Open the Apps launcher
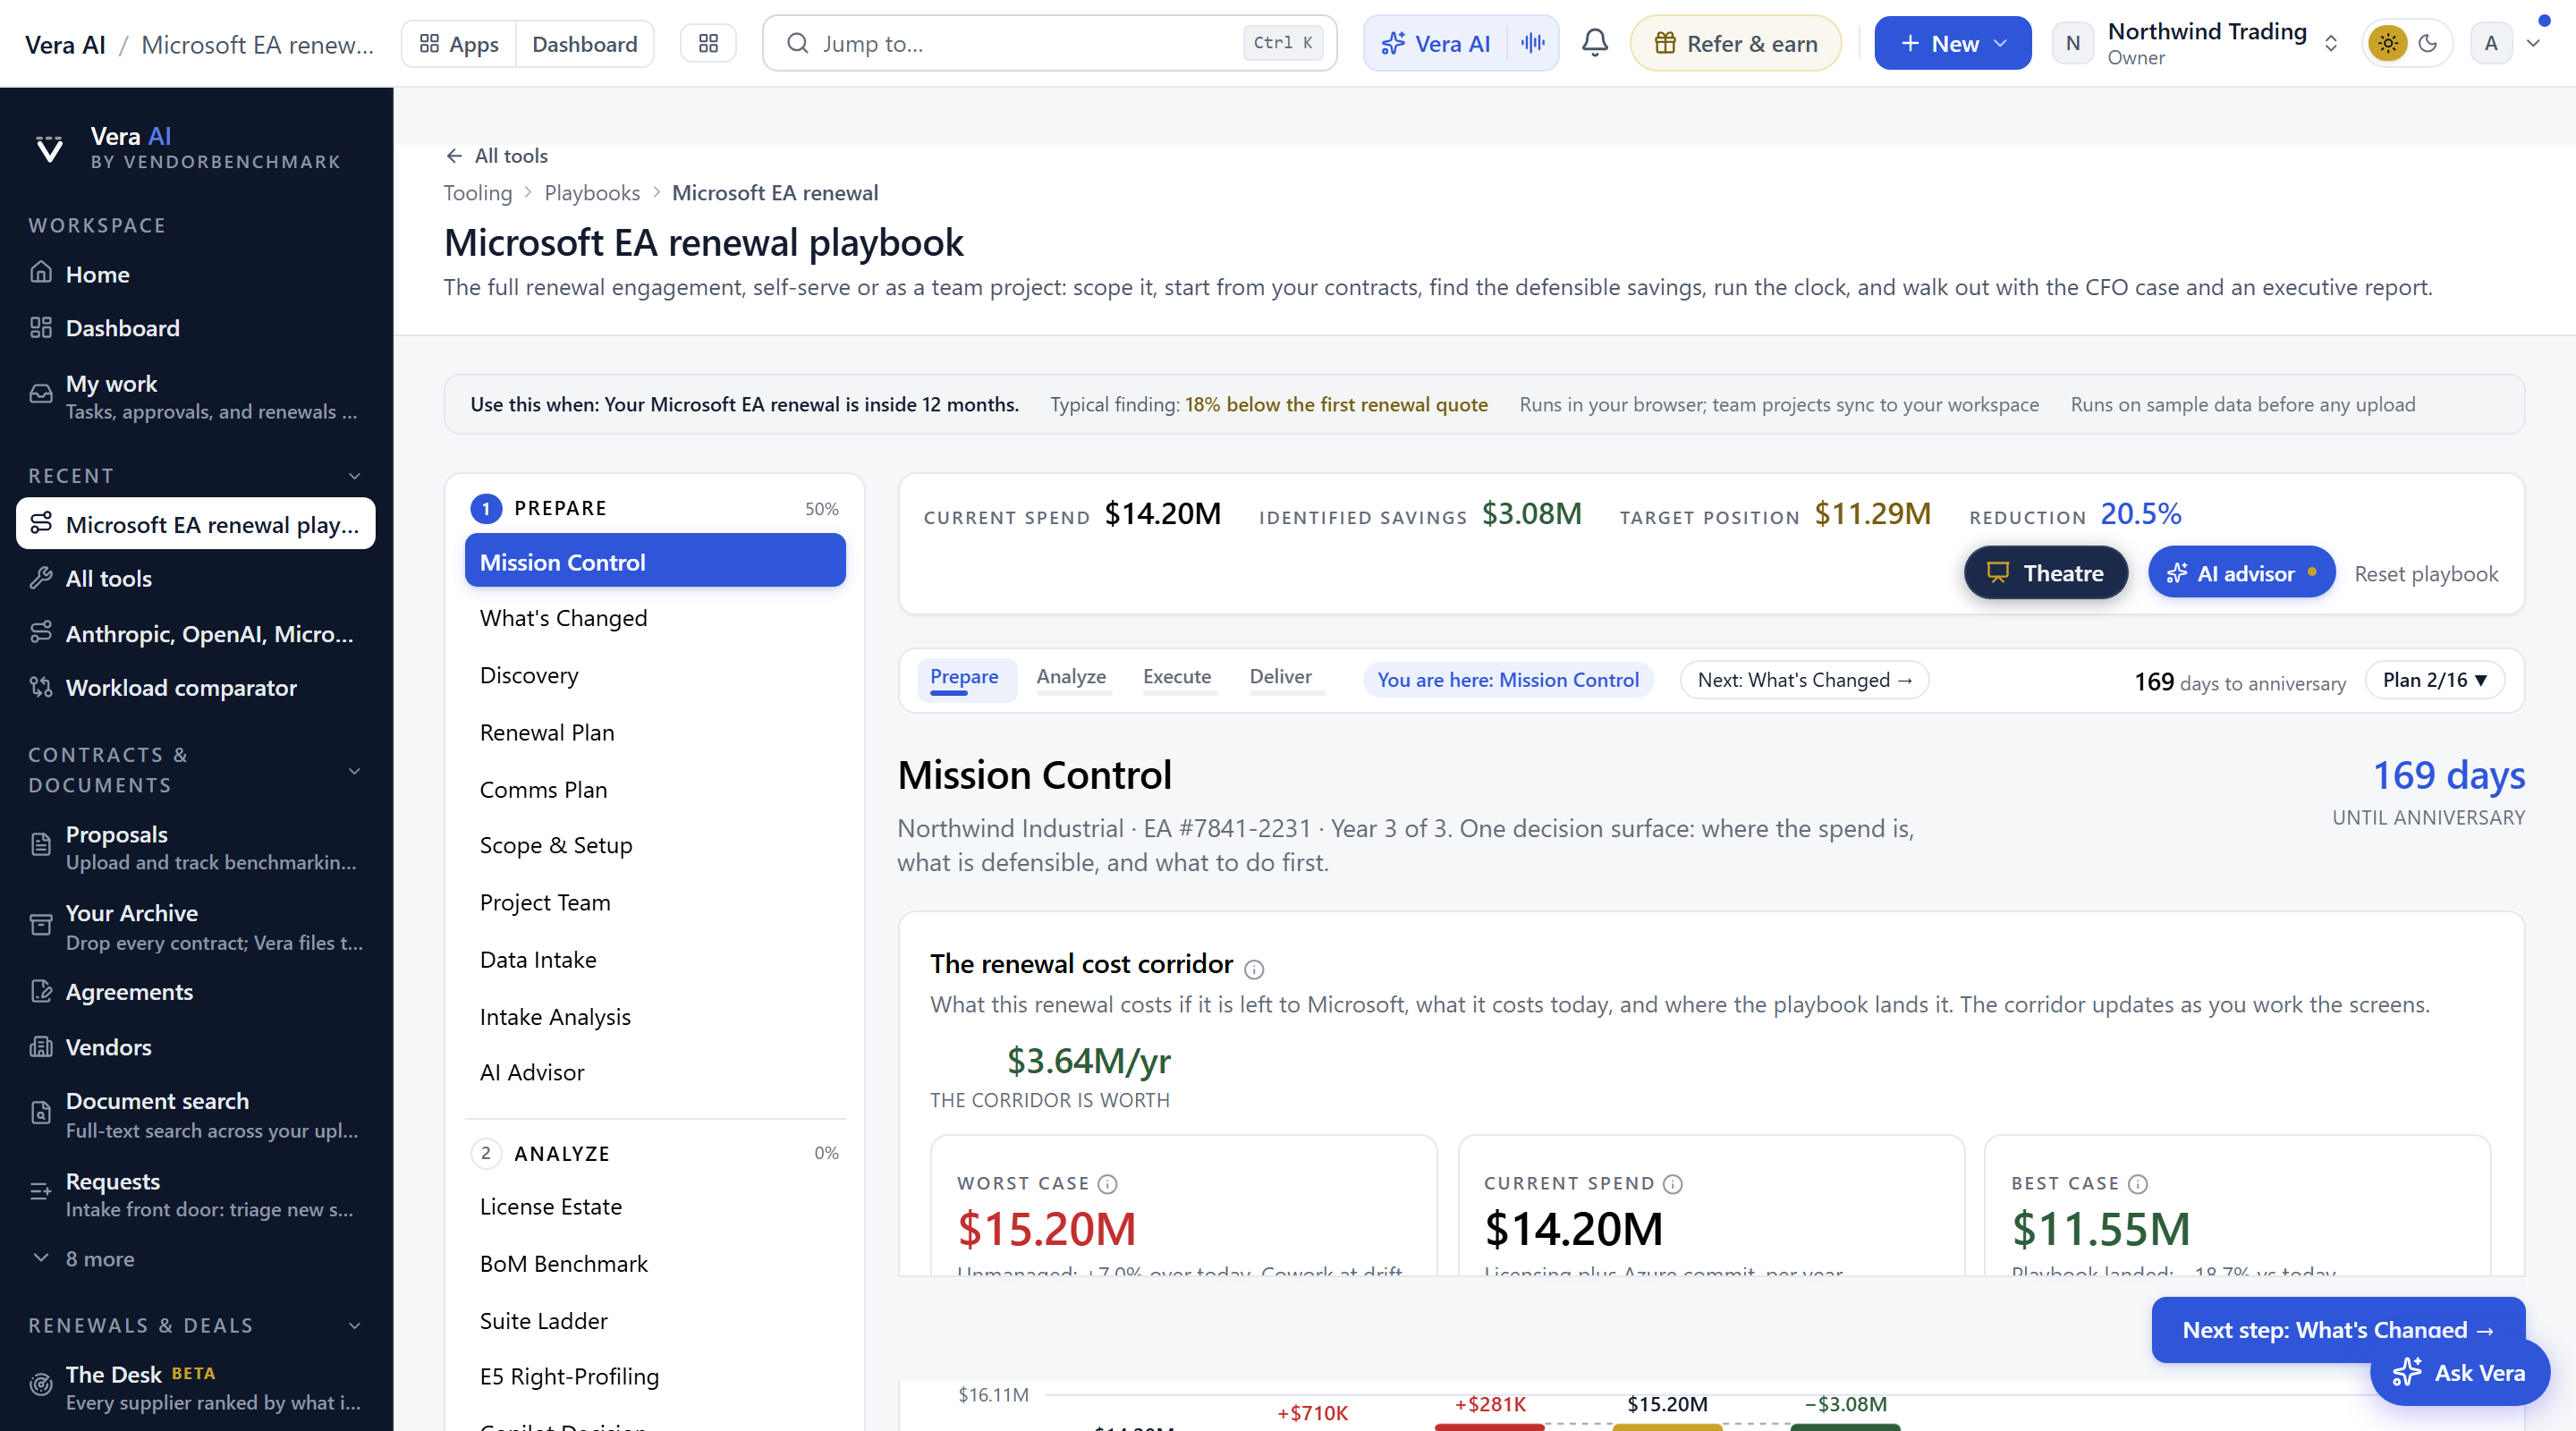 [459, 44]
